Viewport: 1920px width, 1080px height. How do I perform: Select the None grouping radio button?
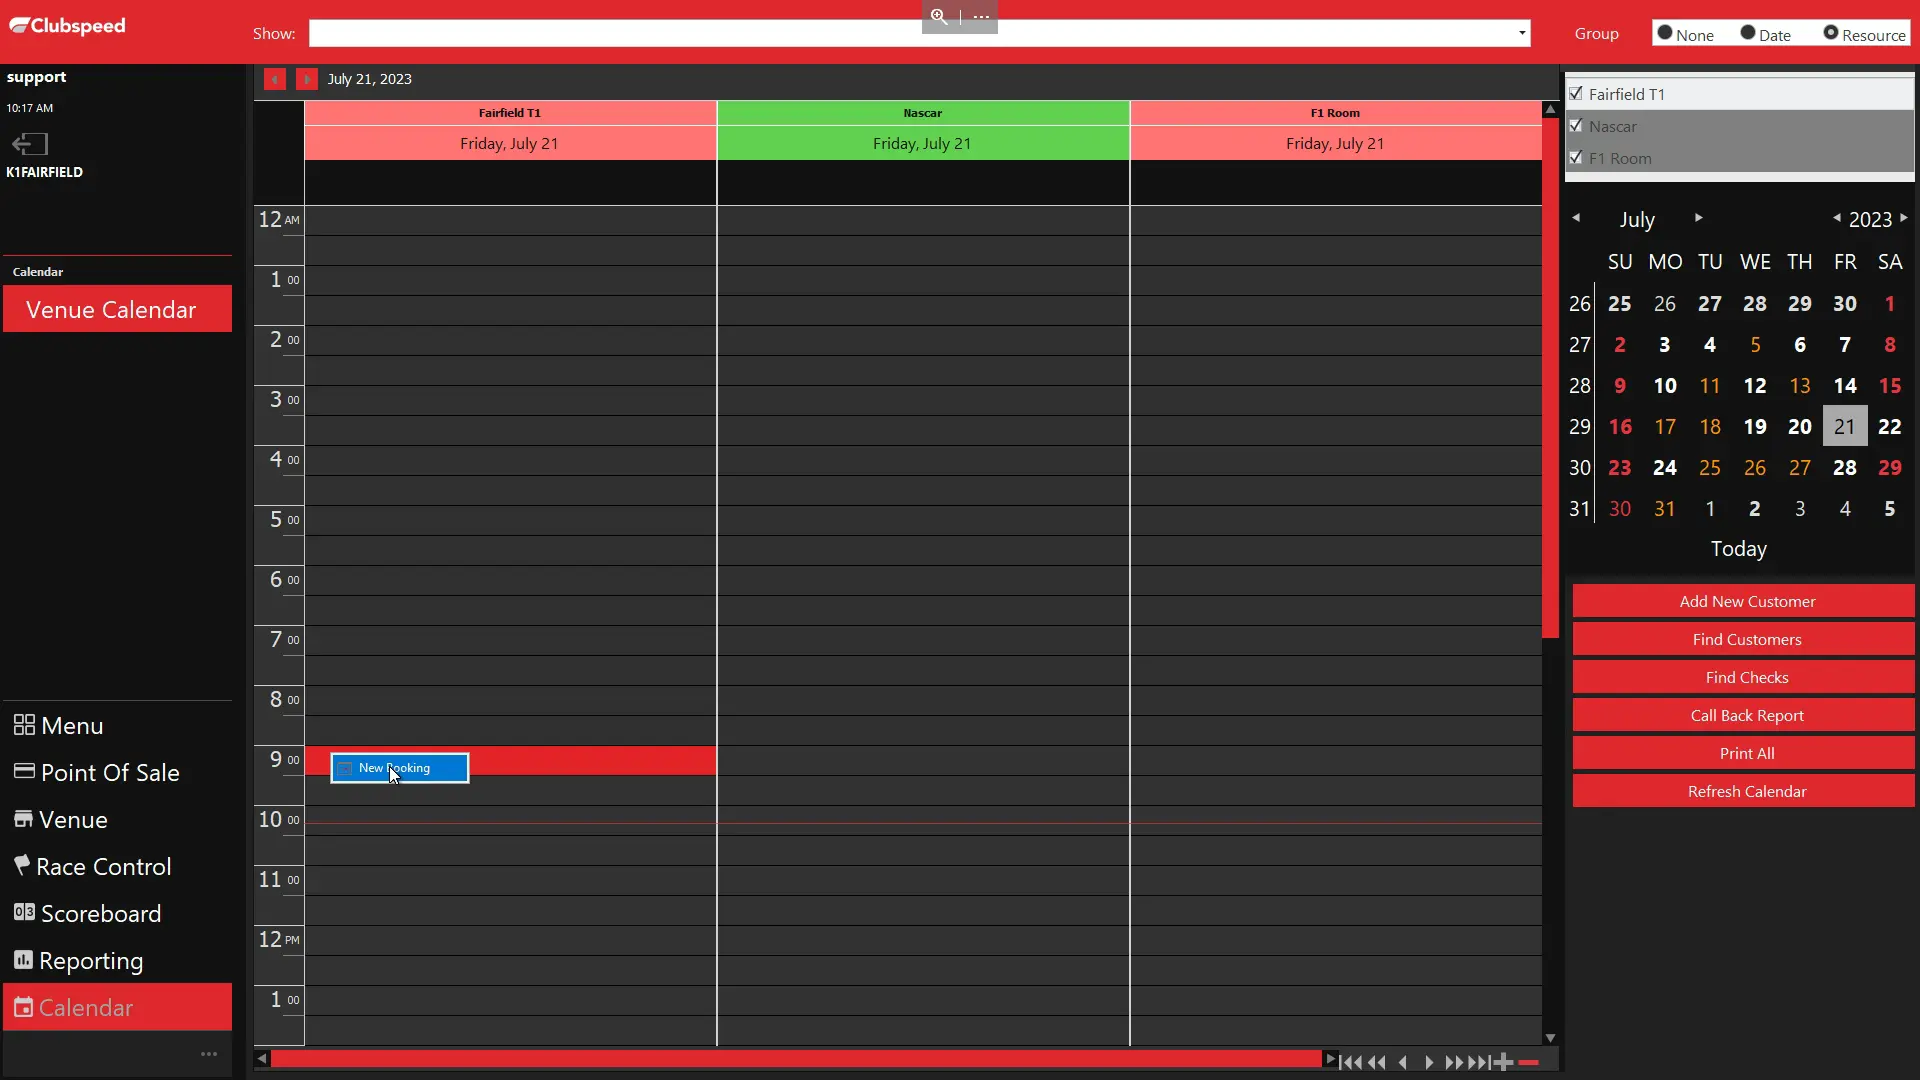tap(1665, 33)
